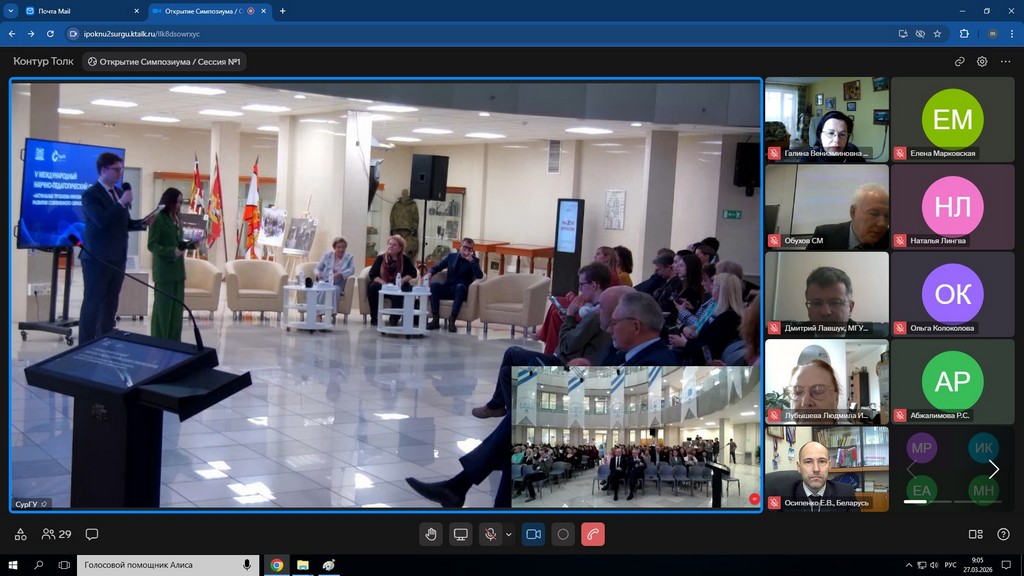Toggle the microphone mute button

[490, 534]
